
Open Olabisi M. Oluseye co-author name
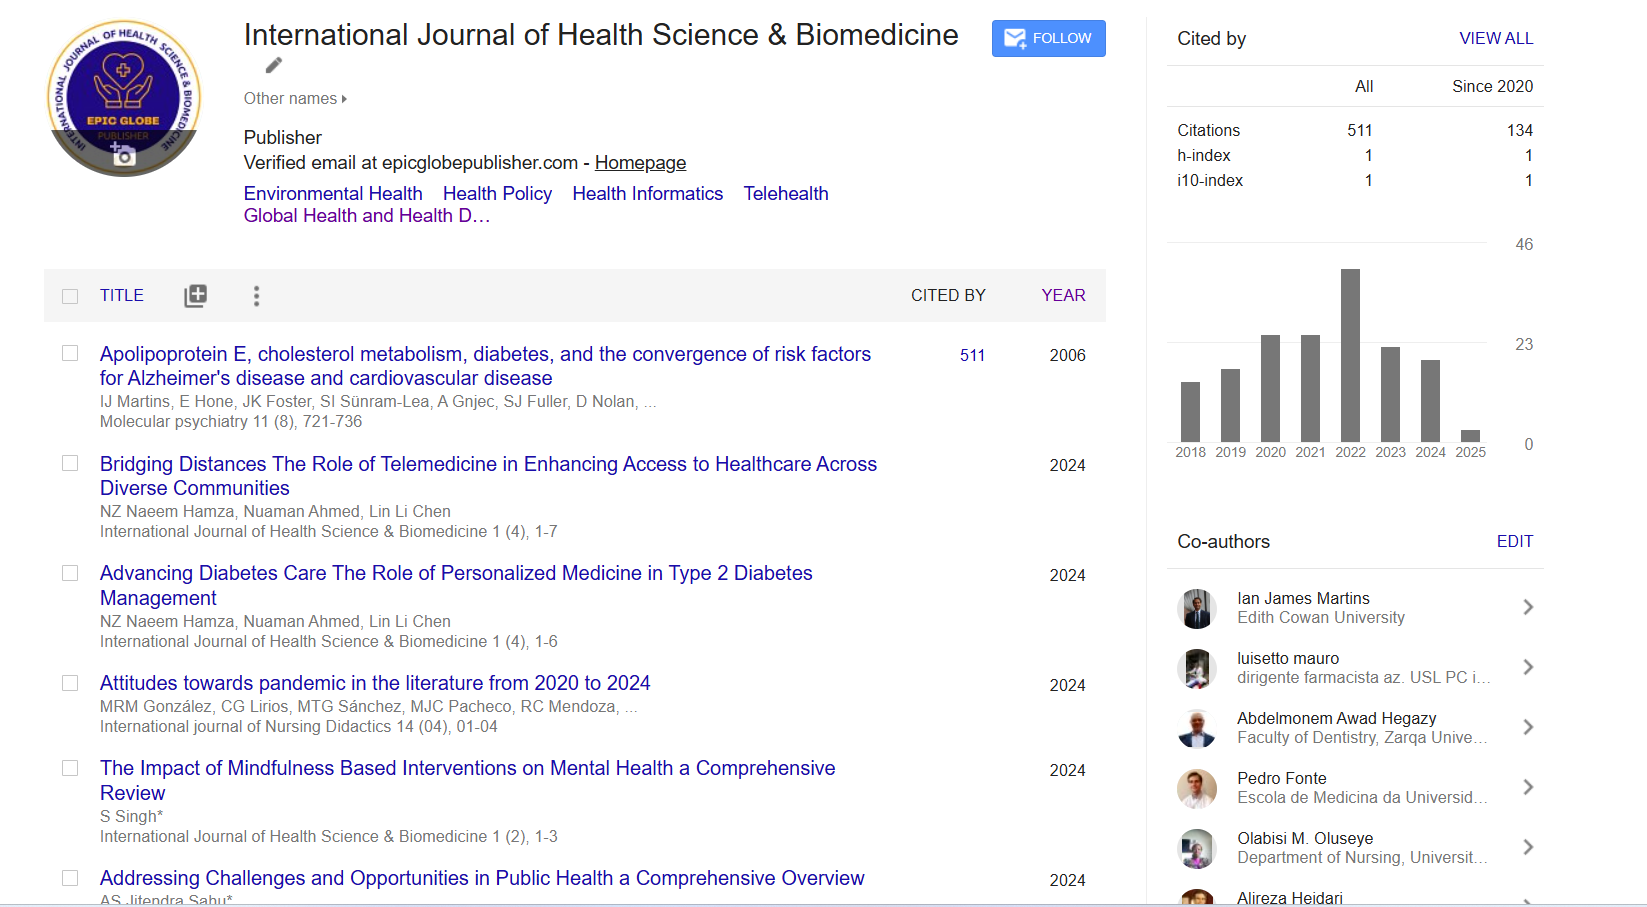(1305, 838)
